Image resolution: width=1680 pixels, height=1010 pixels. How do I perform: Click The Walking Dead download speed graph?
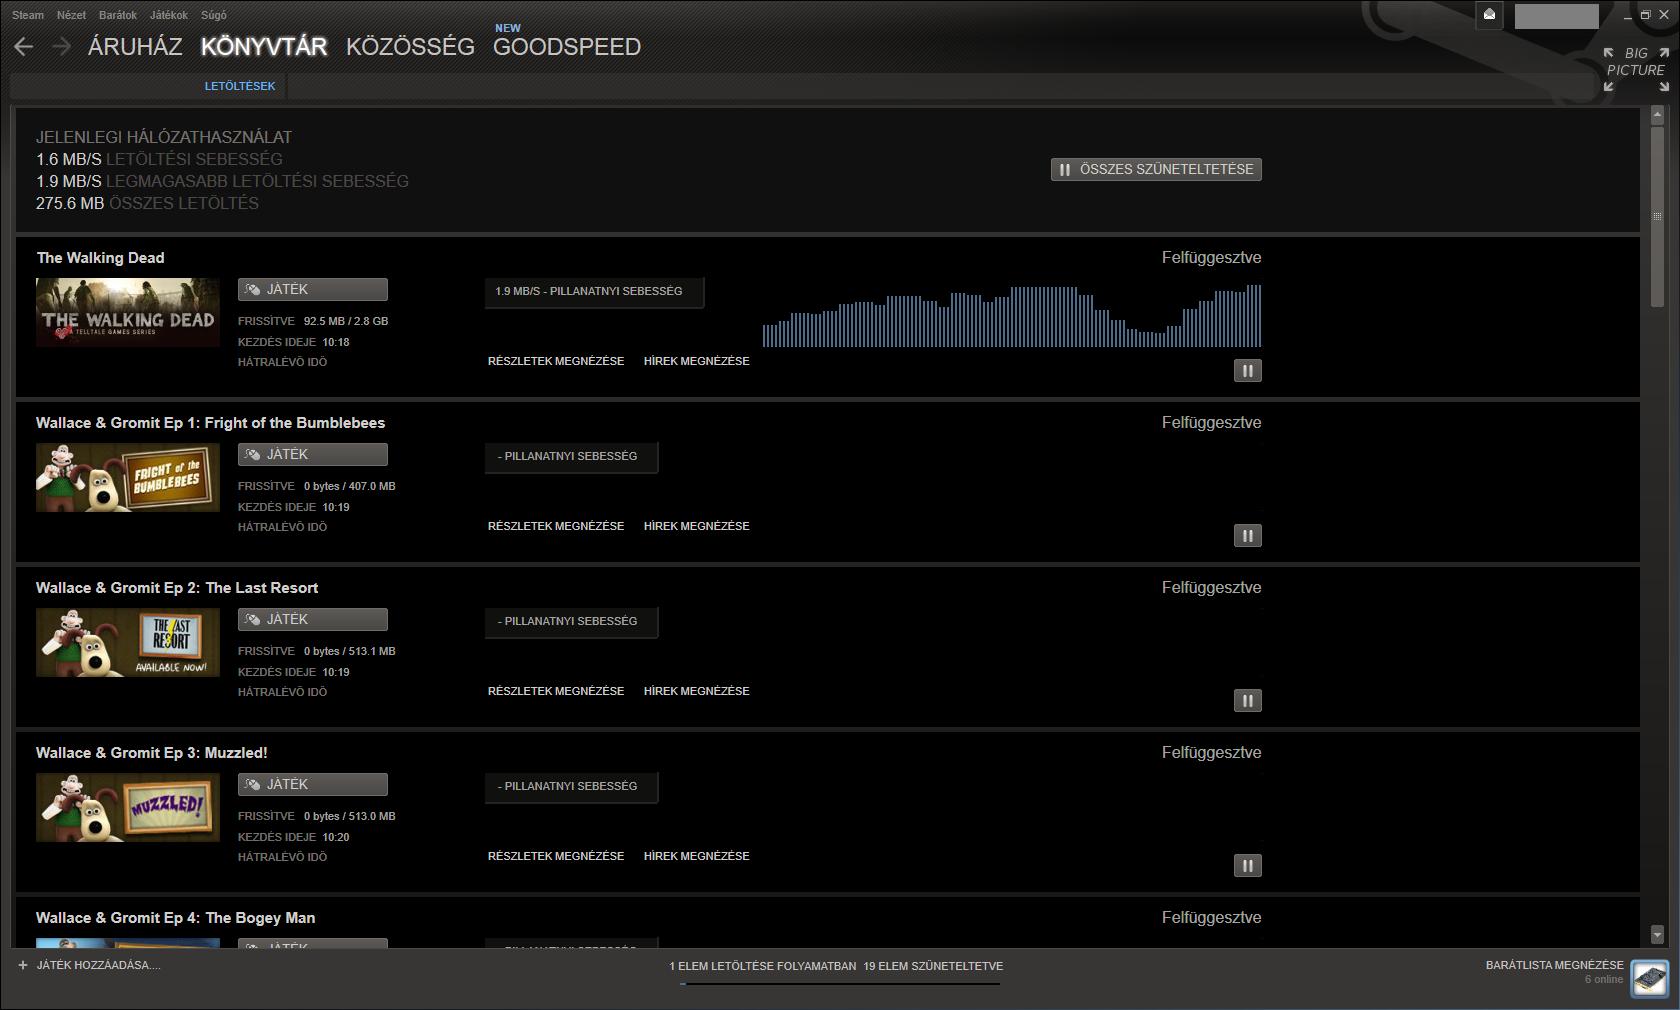[1012, 316]
